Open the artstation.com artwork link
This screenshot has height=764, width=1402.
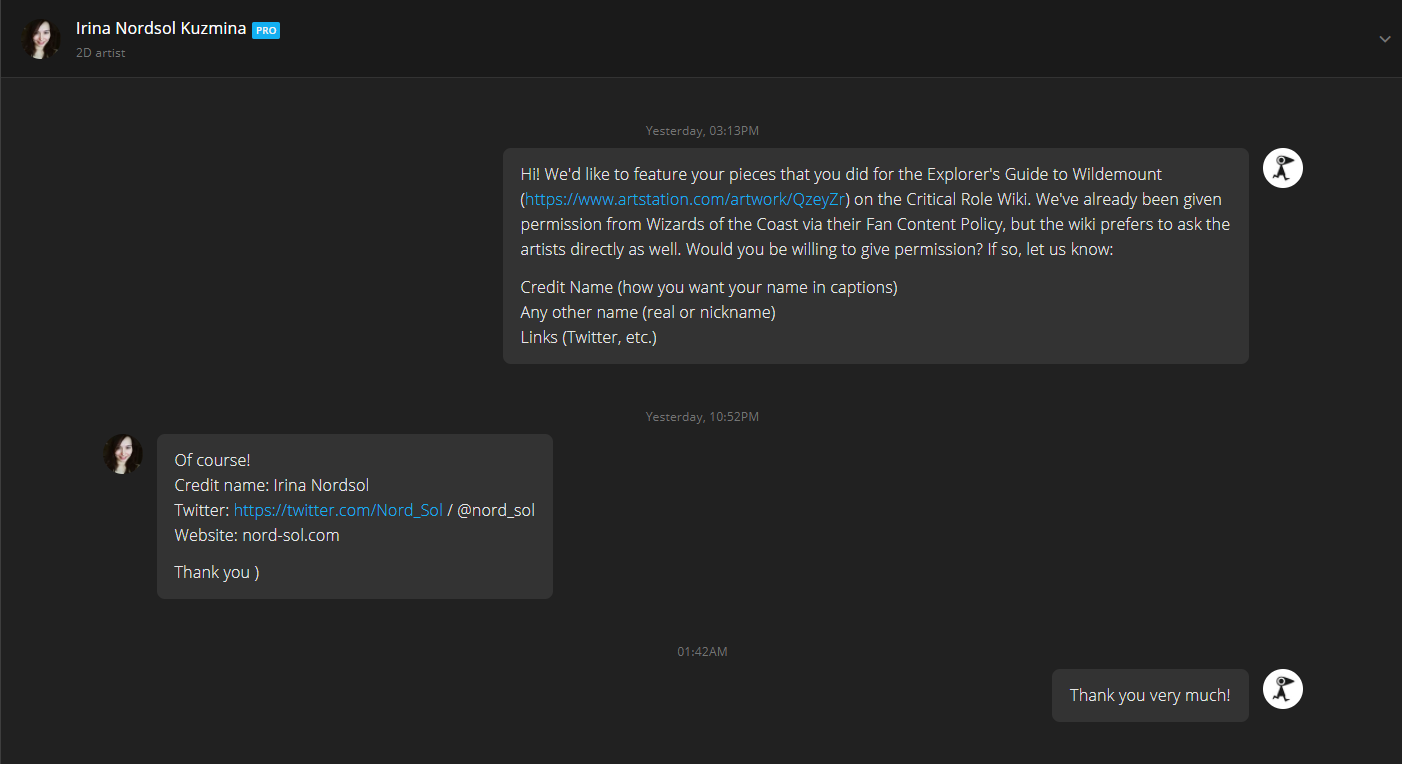(685, 198)
